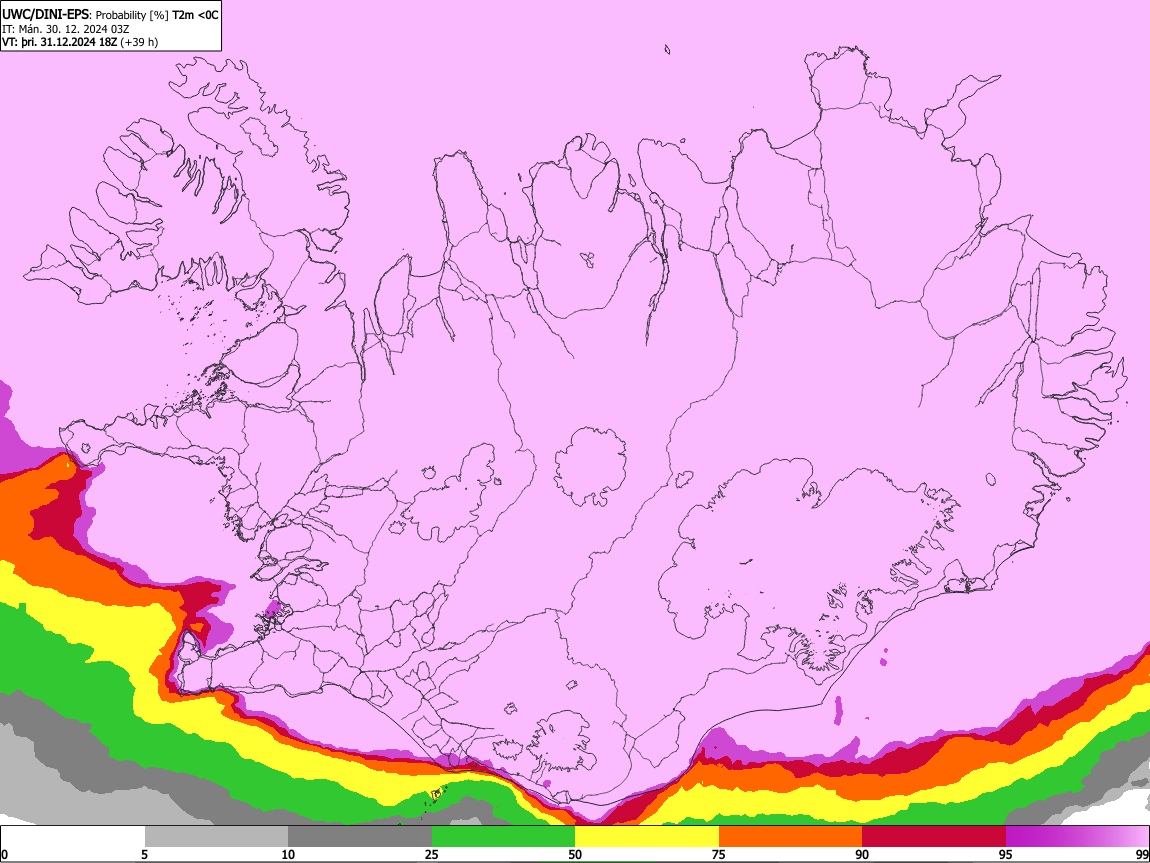This screenshot has height=863, width=1150.
Task: Click the legend tick label '90'
Action: click(x=862, y=854)
